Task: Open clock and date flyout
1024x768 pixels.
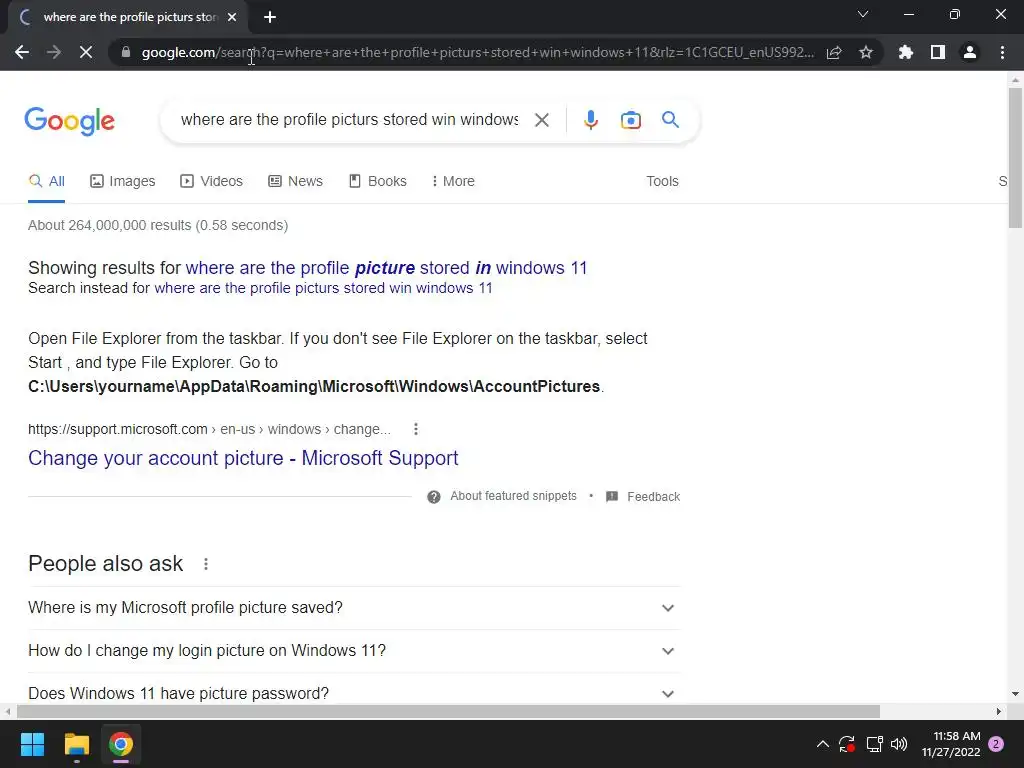Action: pos(951,744)
